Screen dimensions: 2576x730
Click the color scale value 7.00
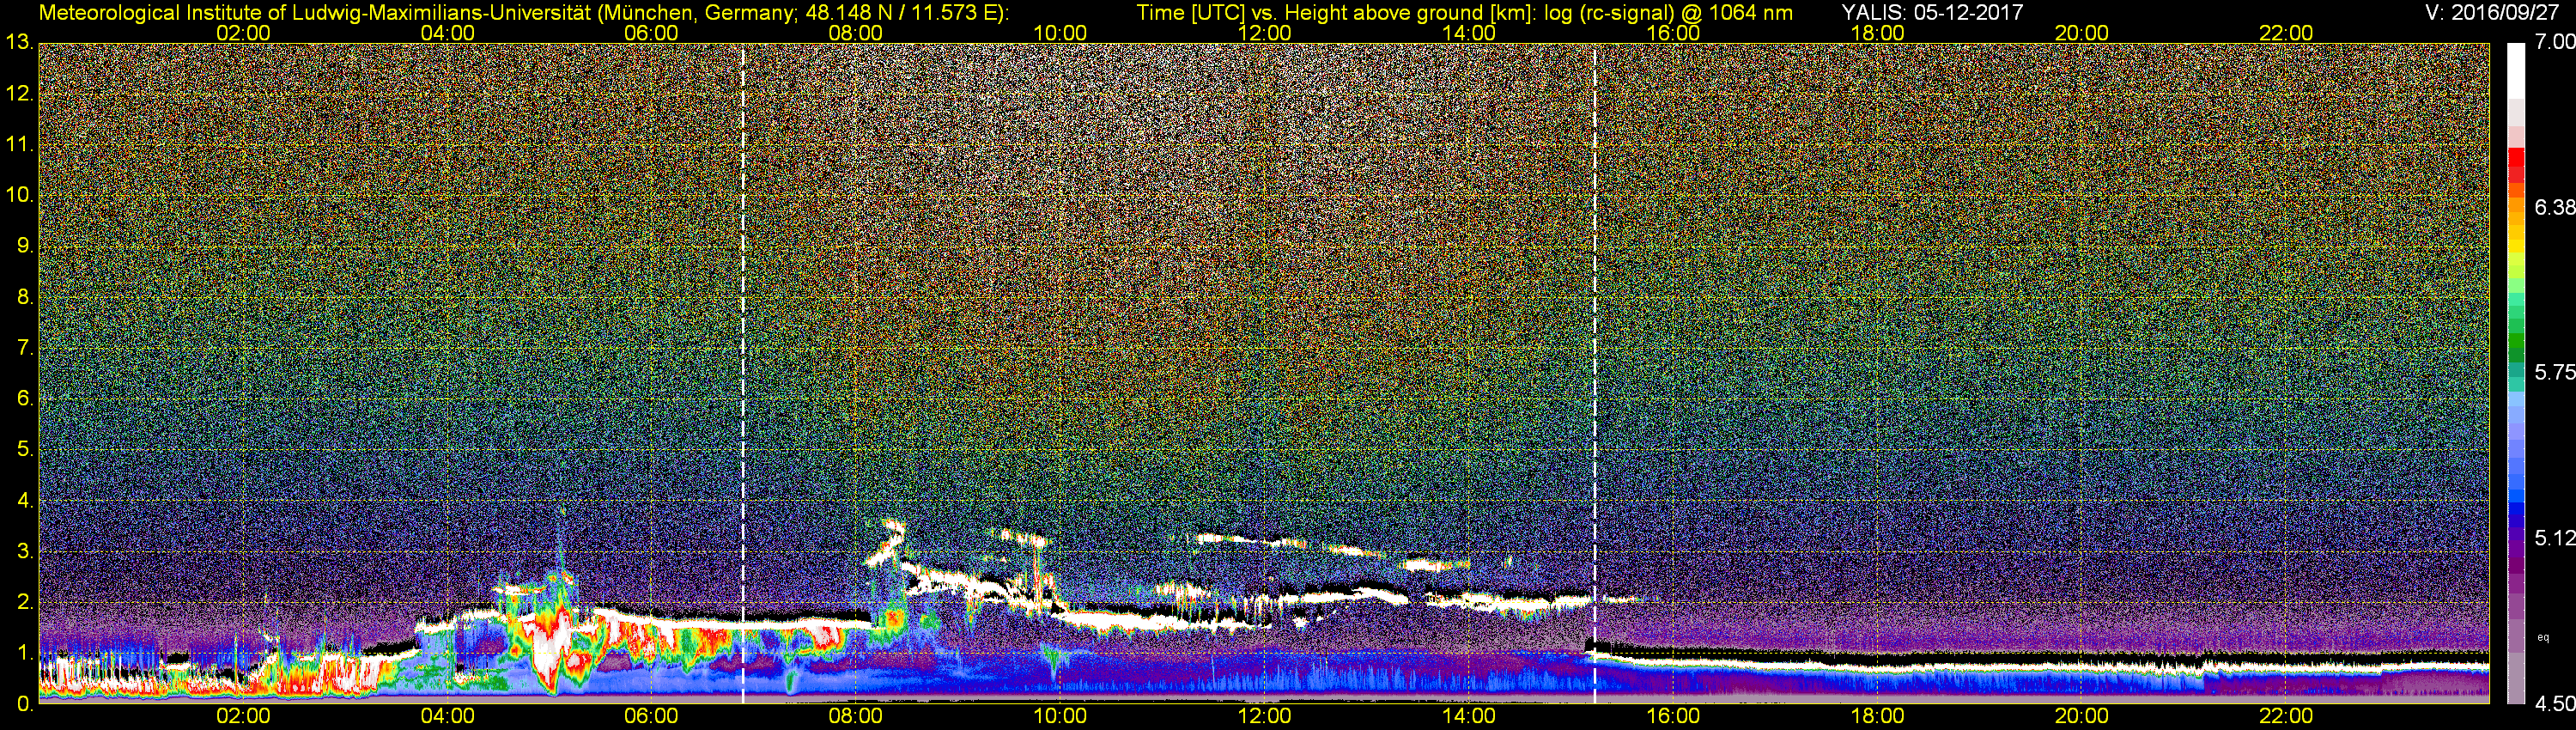pyautogui.click(x=2554, y=42)
